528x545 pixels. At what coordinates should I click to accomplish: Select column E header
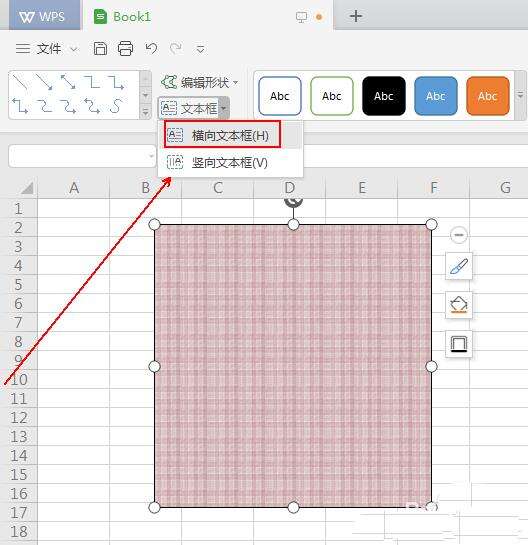coord(362,188)
